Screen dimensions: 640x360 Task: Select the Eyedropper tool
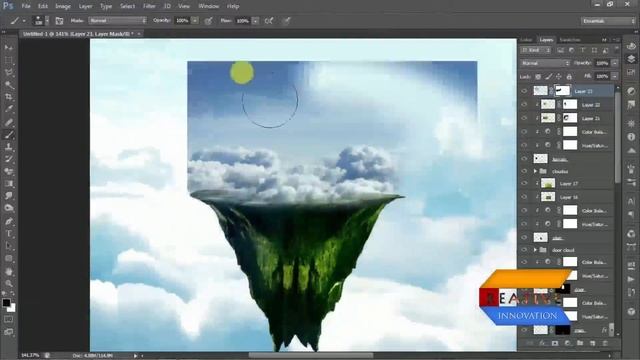click(x=9, y=109)
